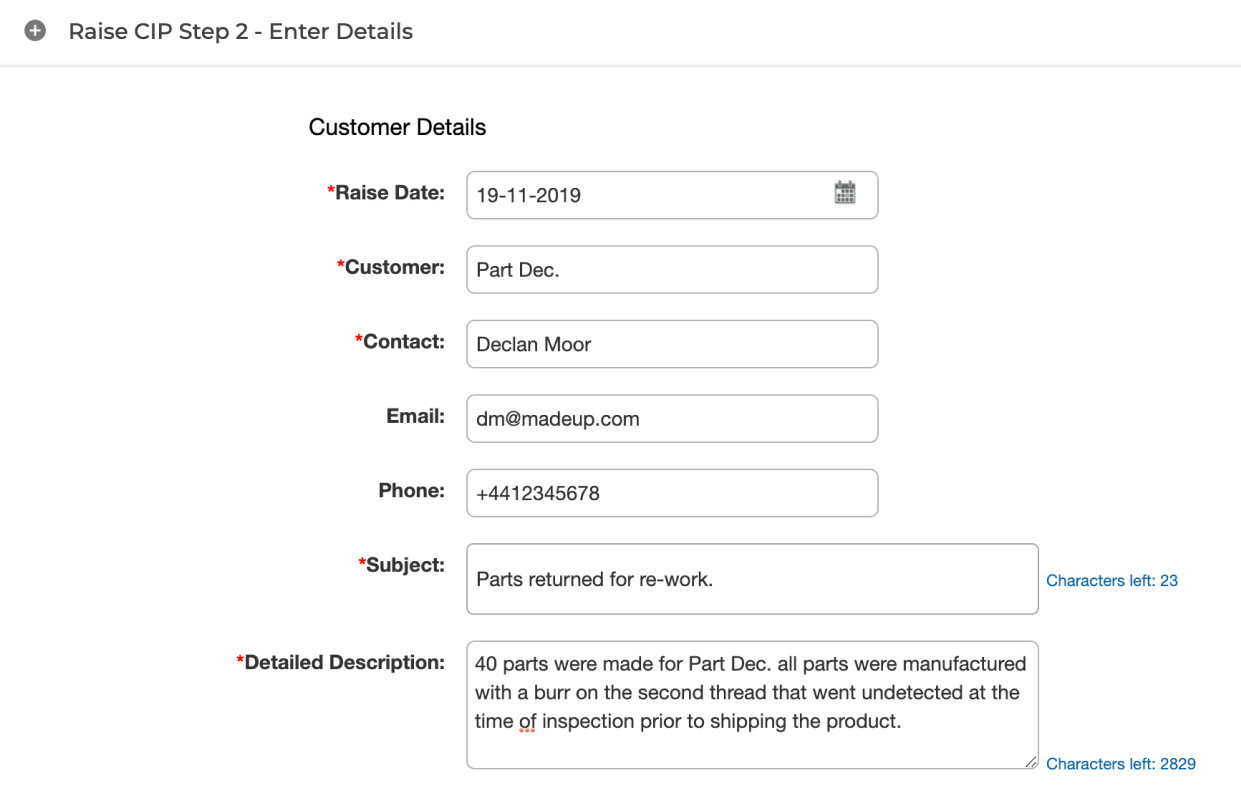Open the Raise Date calendar picker icon
The width and height of the screenshot is (1241, 790).
click(x=845, y=193)
